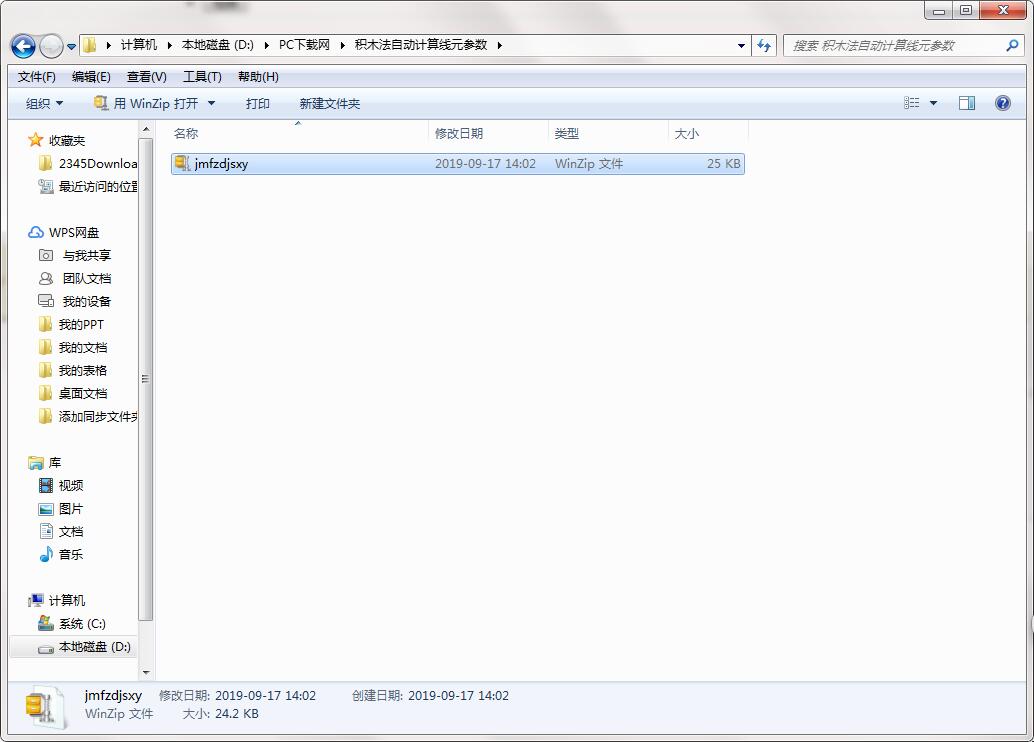Open the 帮助(H) menu
Viewport: 1034px width, 742px height.
click(x=258, y=77)
